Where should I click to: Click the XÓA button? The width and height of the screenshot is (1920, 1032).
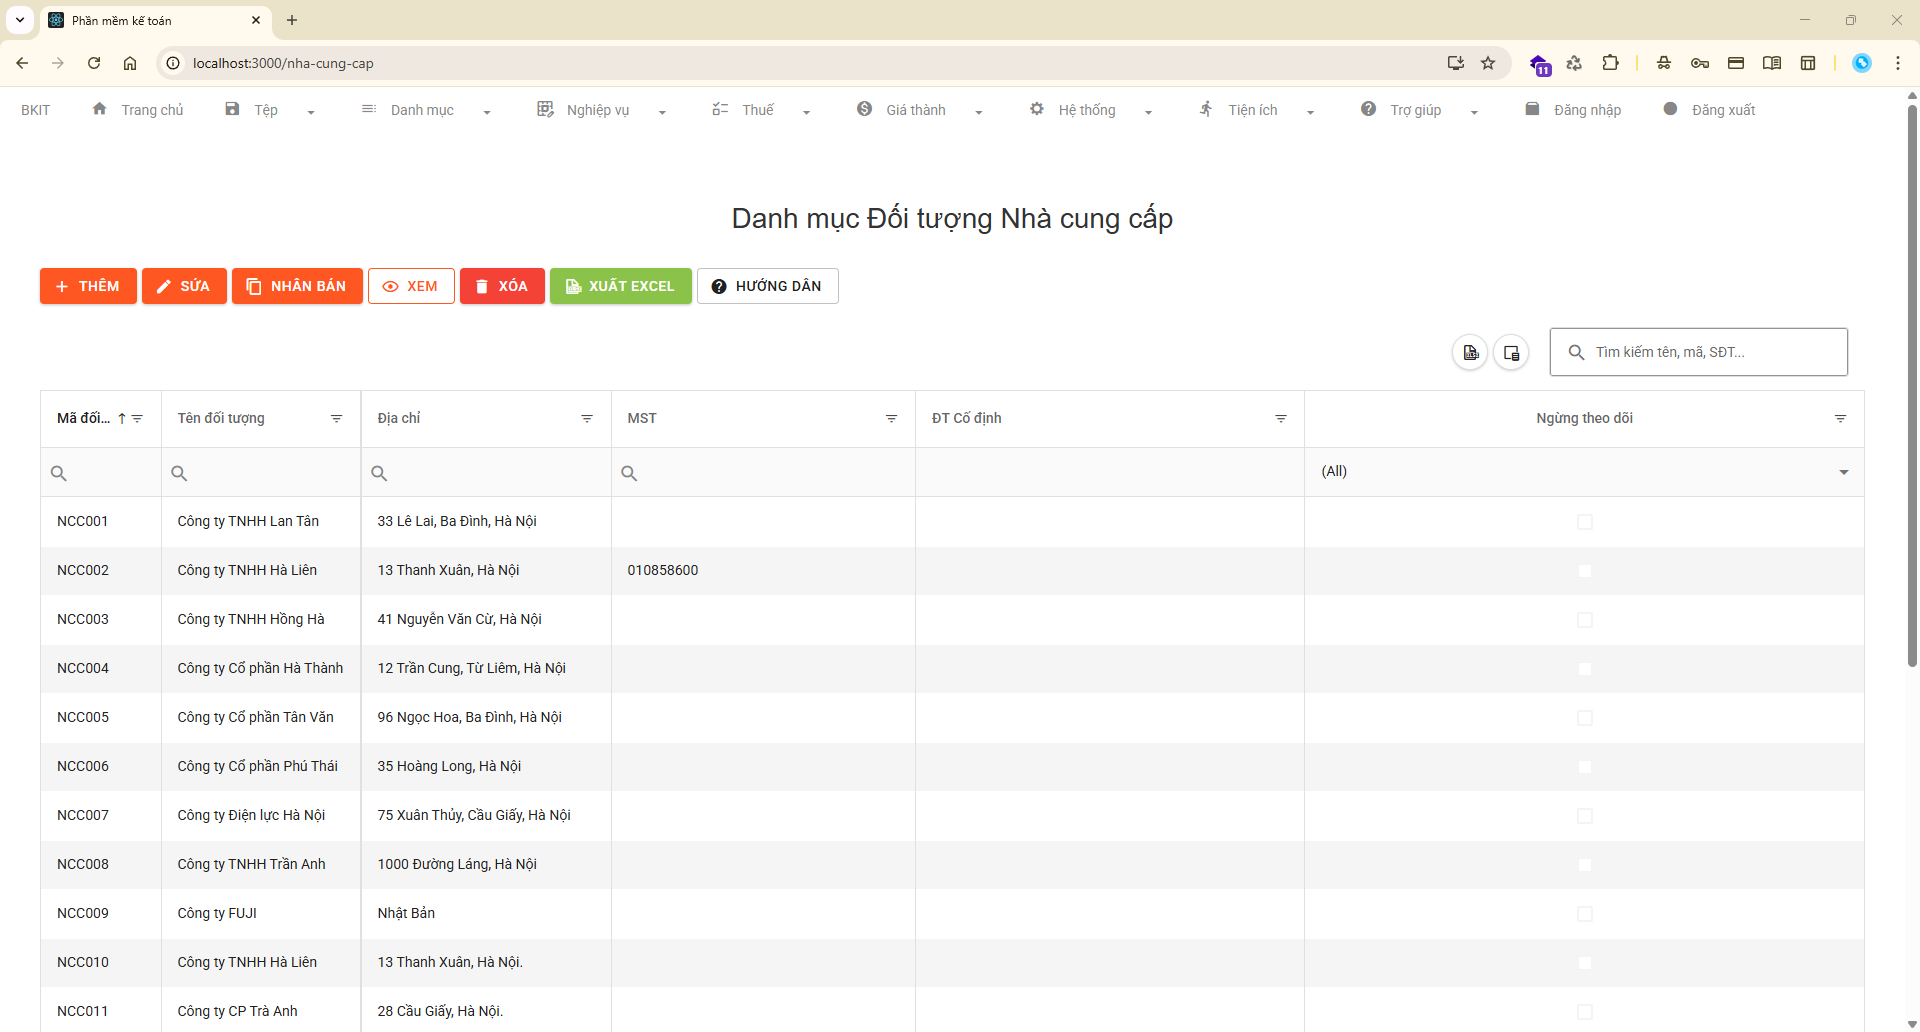(502, 286)
